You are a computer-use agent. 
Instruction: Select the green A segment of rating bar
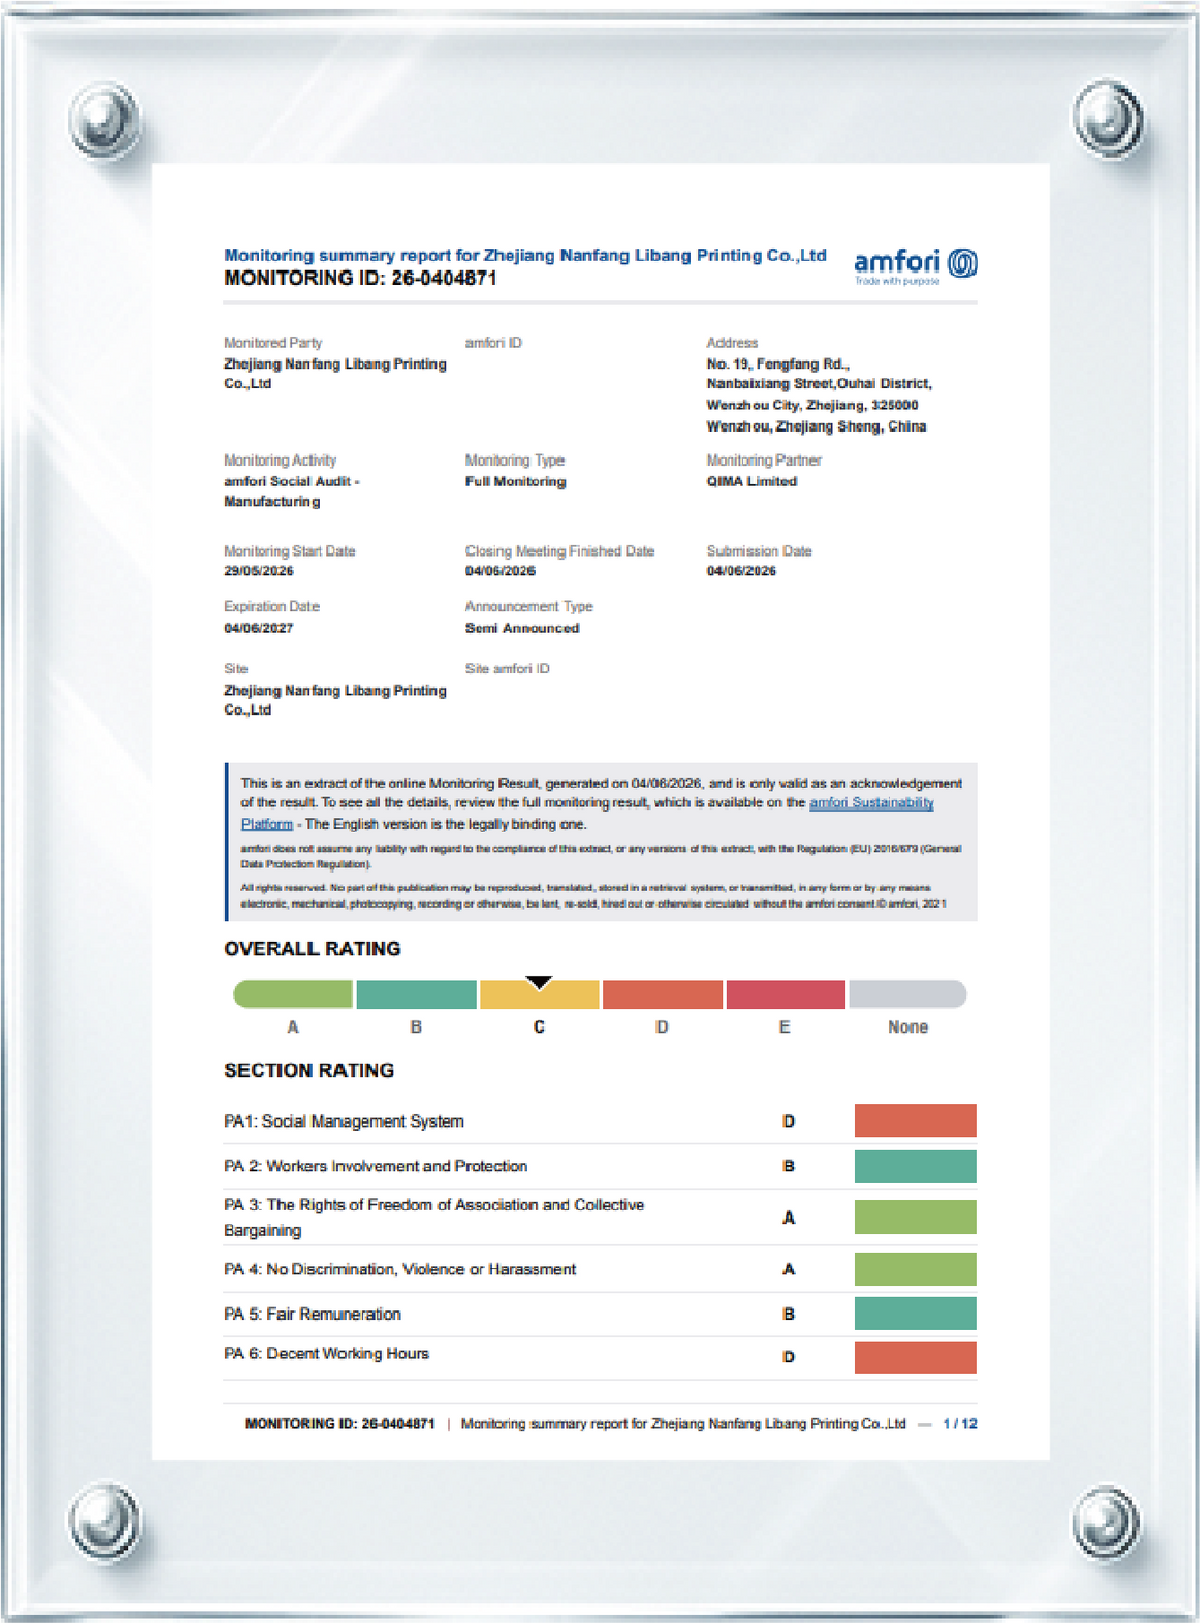point(293,994)
